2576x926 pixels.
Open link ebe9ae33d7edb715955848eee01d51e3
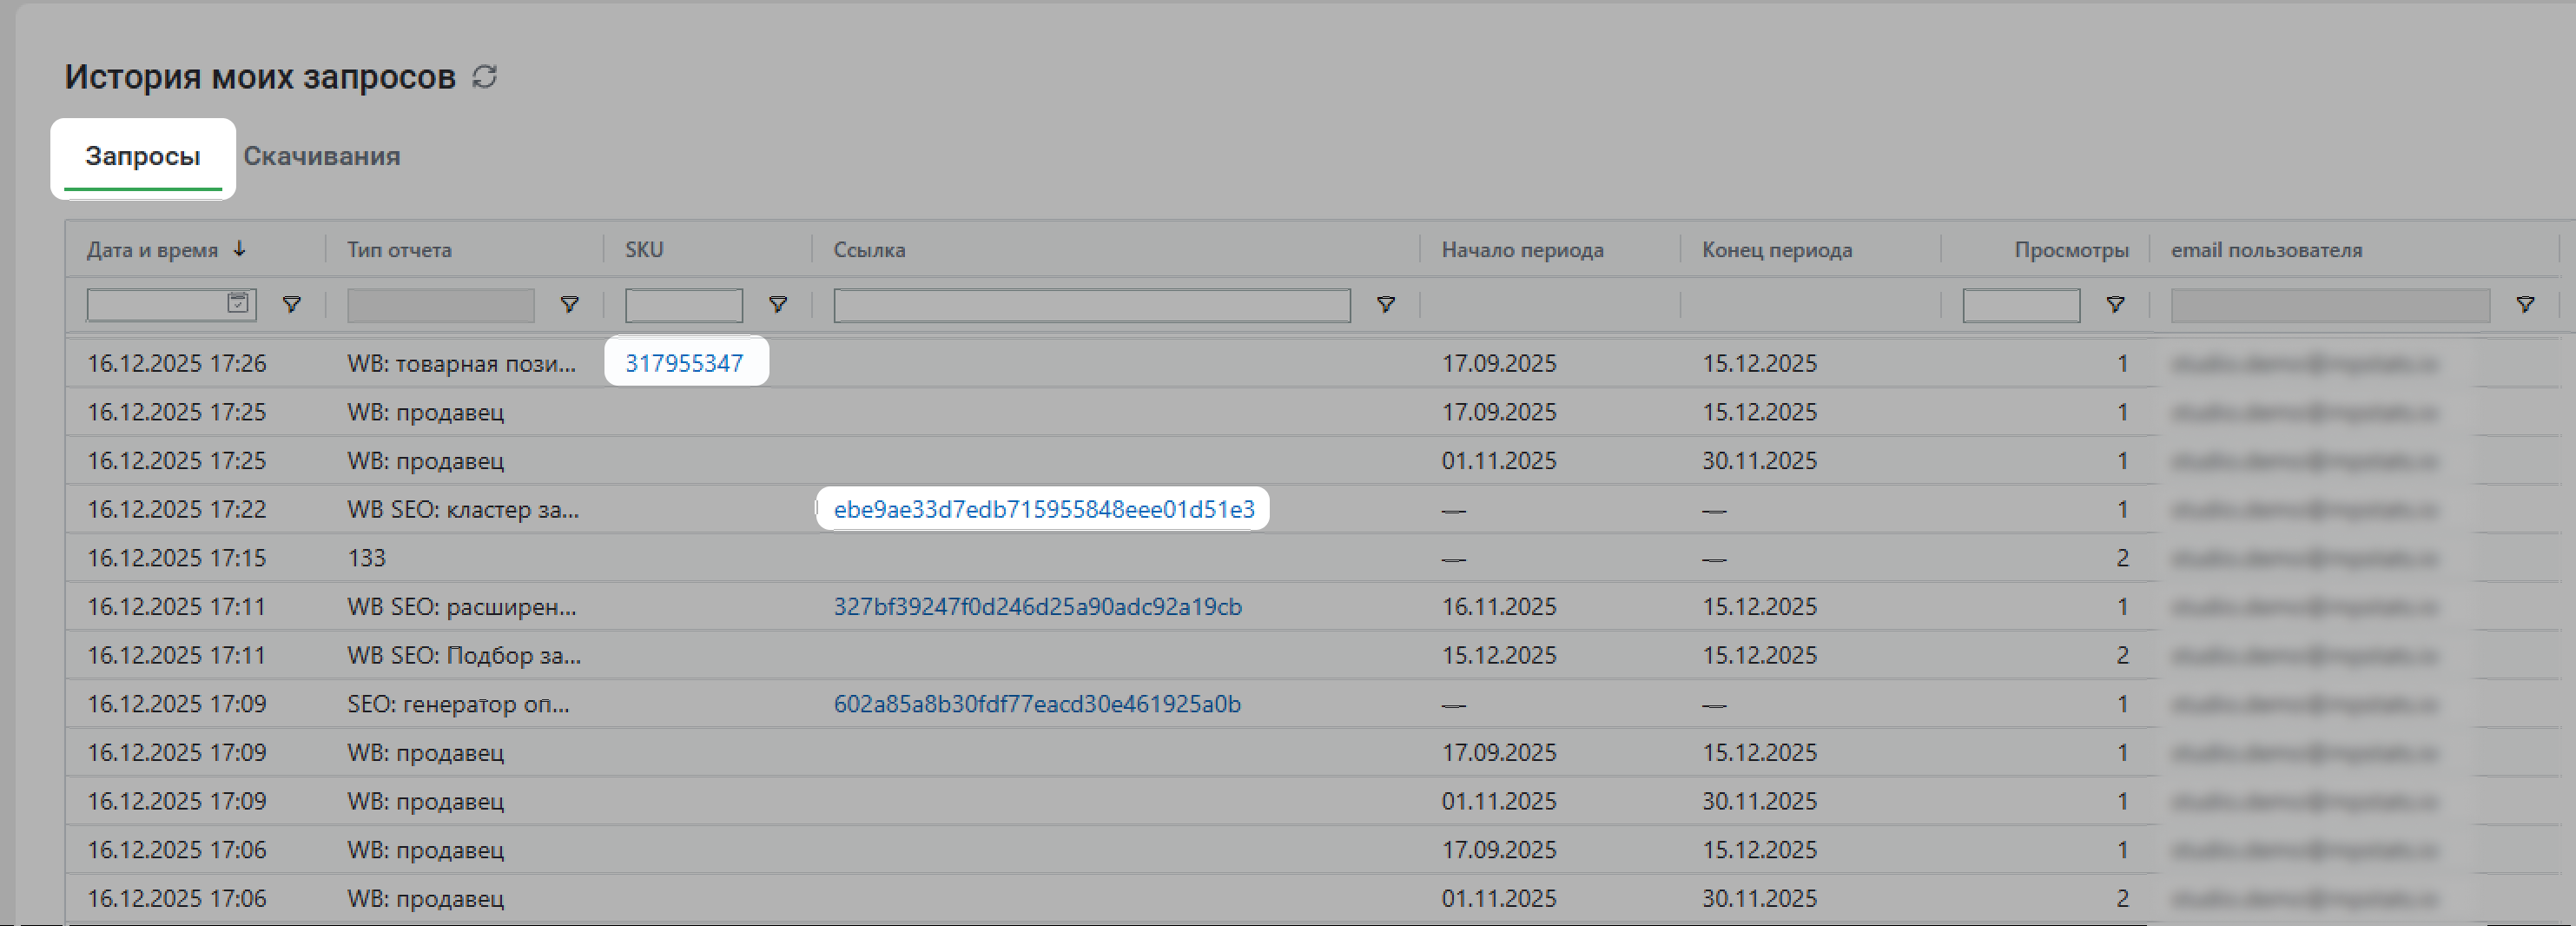pos(1043,509)
